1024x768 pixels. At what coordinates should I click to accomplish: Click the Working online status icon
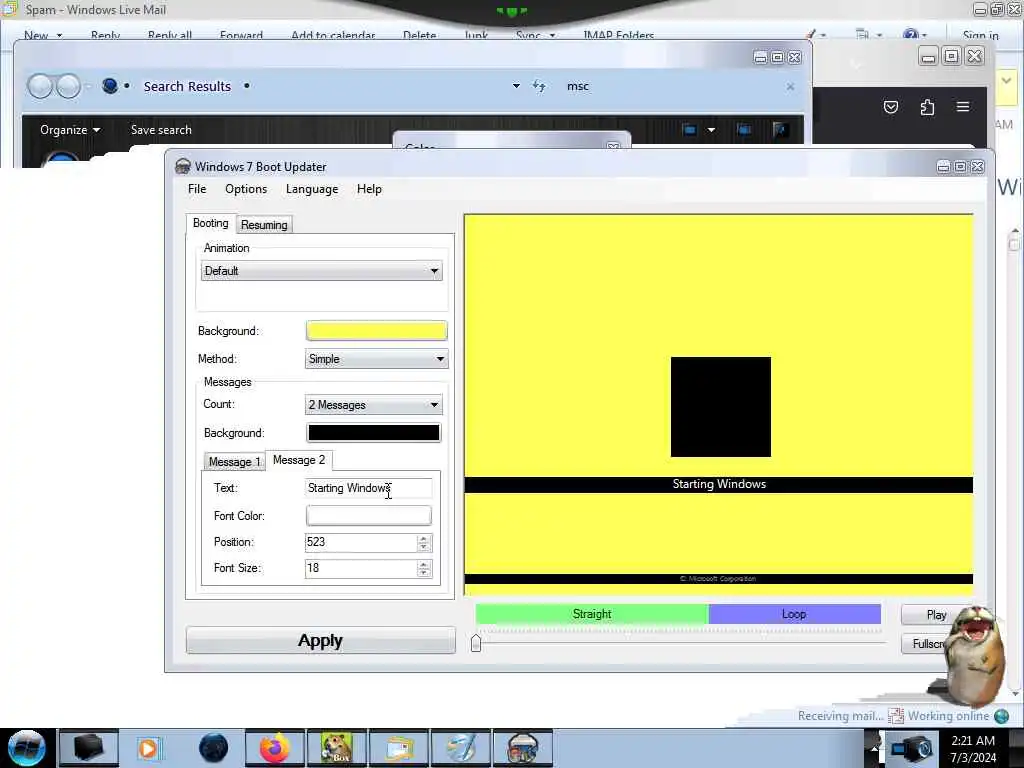1001,716
